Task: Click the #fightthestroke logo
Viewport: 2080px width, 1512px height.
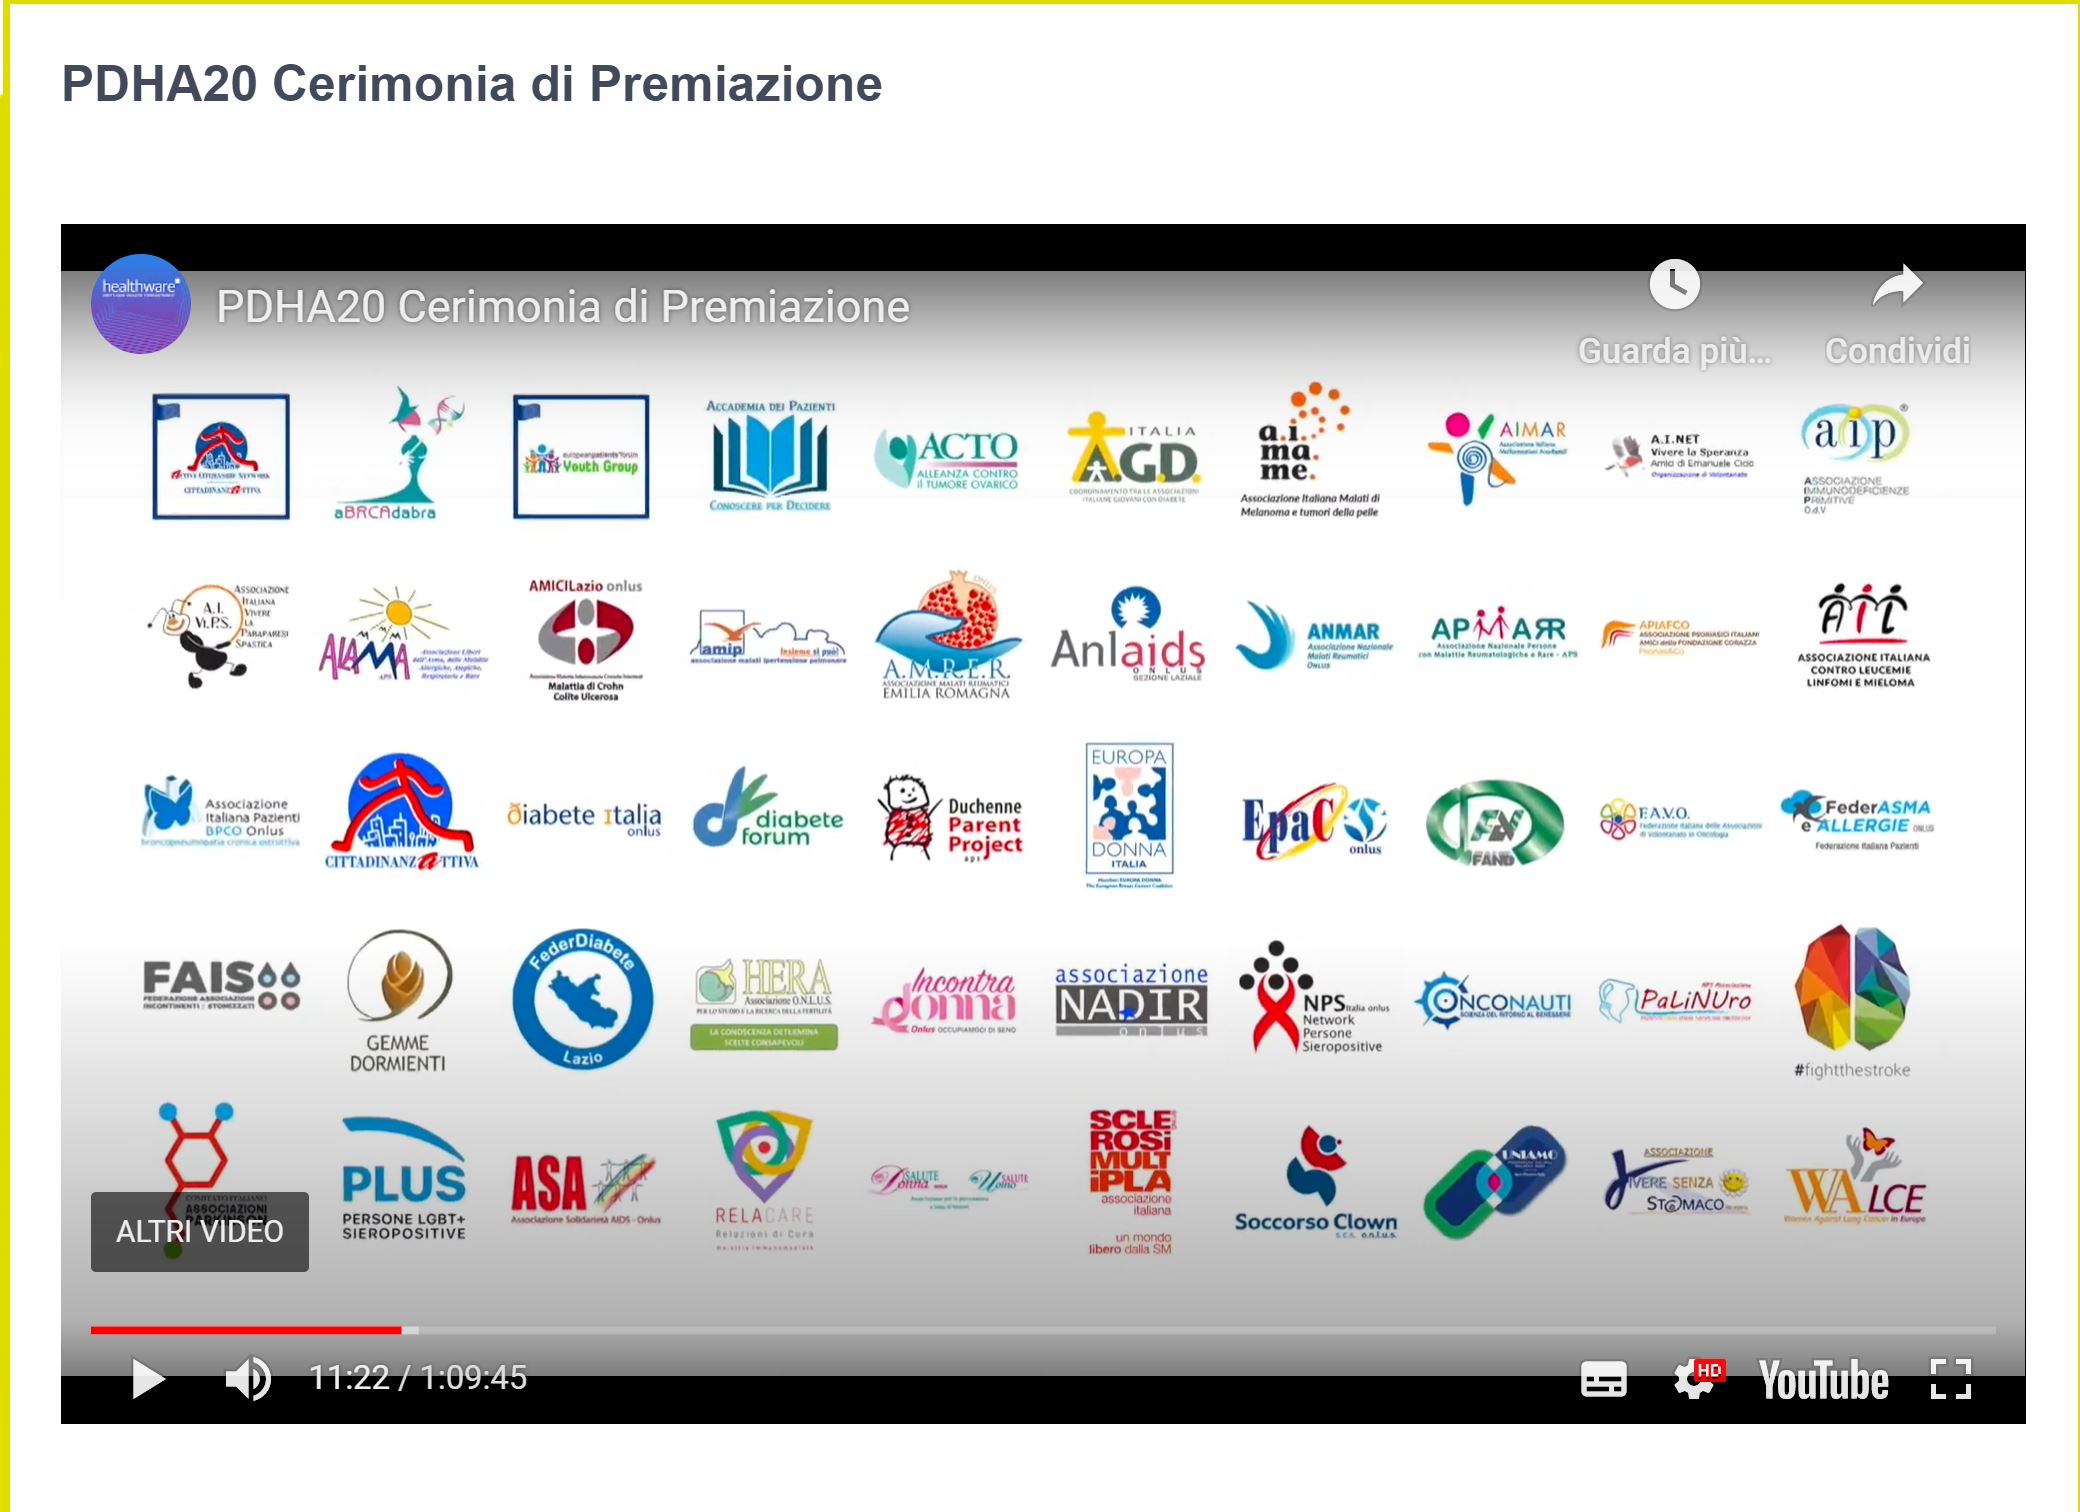Action: pyautogui.click(x=1852, y=1001)
